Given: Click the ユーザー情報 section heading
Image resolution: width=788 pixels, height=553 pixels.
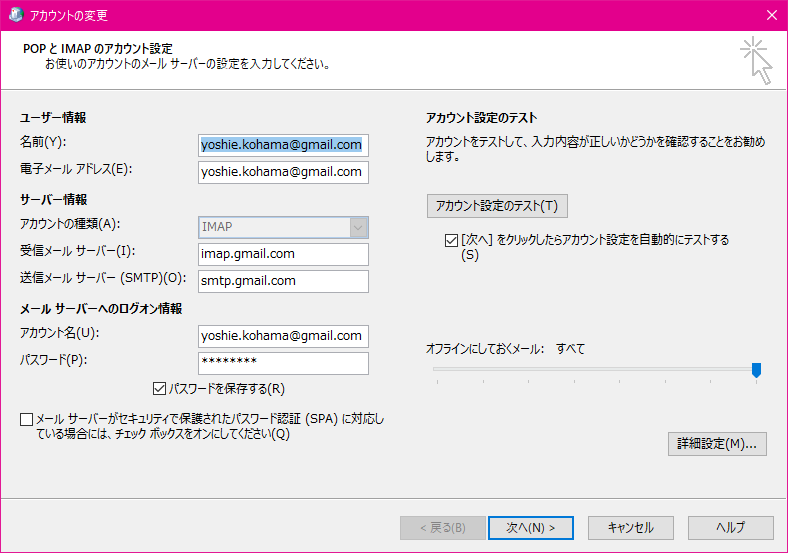Looking at the screenshot, I should point(53,118).
